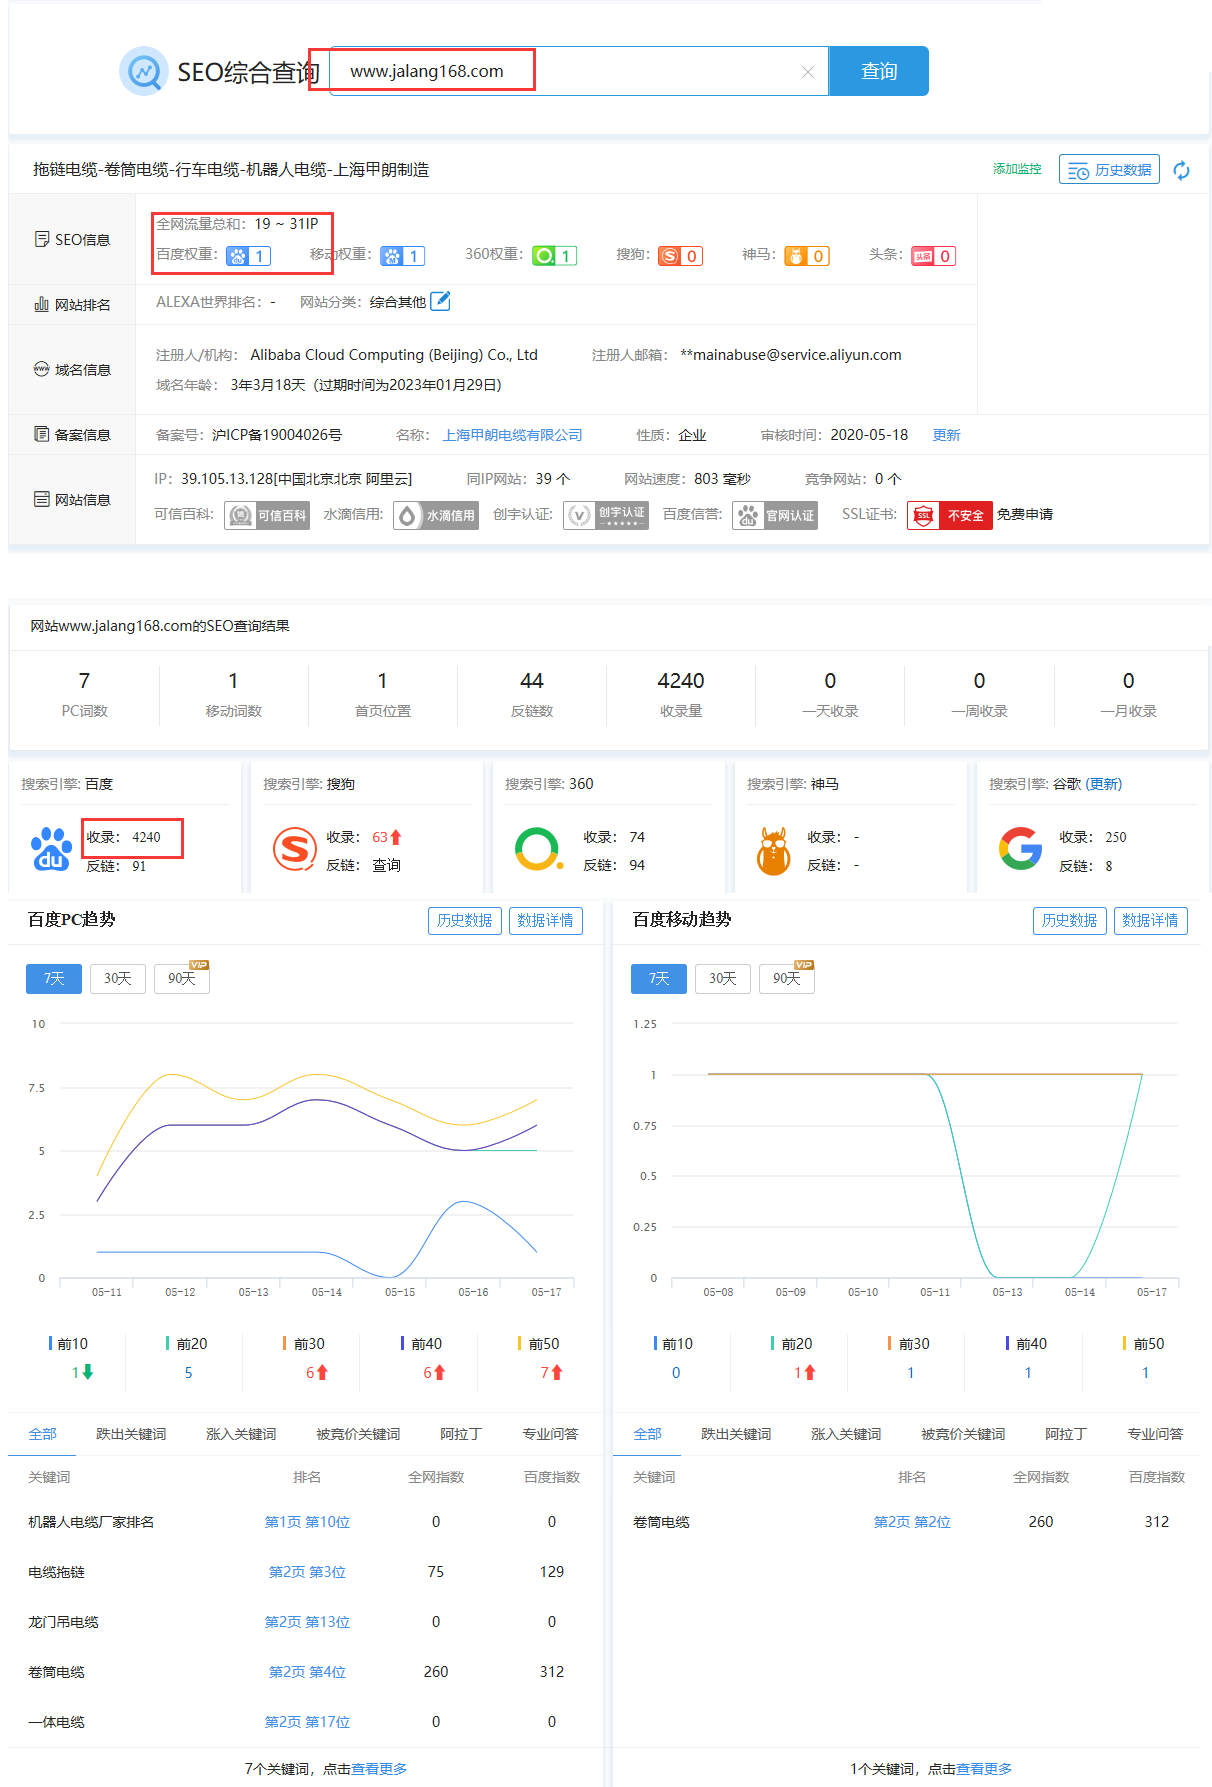Select 7天 in Baidu mobile trend
Viewport: 1212px width, 1787px height.
(x=659, y=978)
